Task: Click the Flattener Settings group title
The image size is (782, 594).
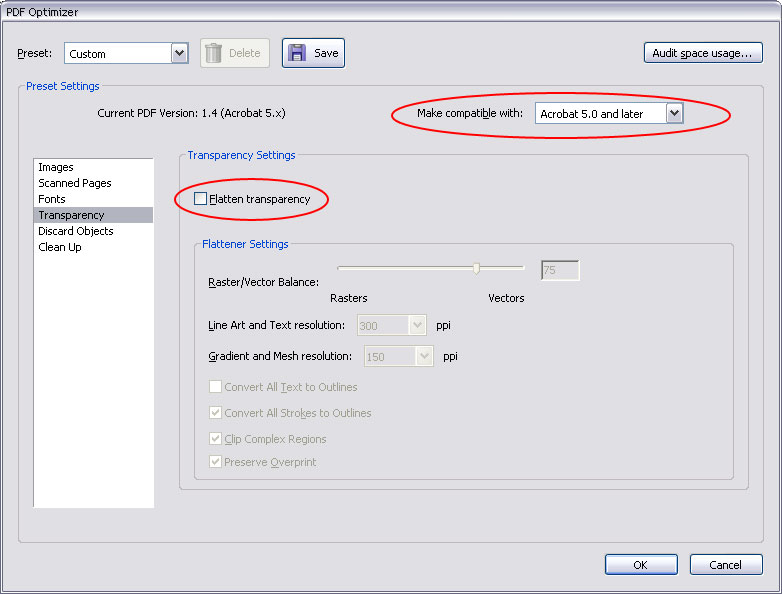Action: 245,244
